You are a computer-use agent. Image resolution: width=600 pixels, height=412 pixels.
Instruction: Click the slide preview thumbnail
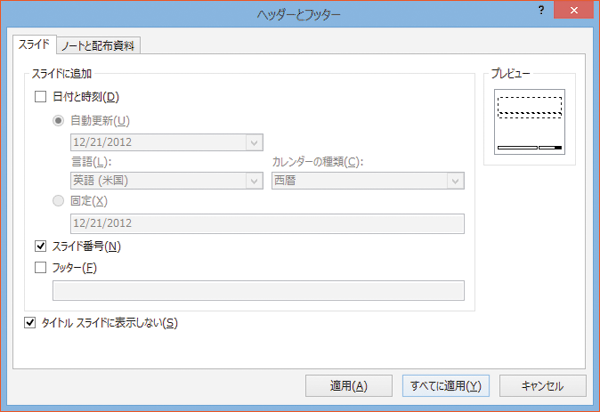click(x=530, y=122)
